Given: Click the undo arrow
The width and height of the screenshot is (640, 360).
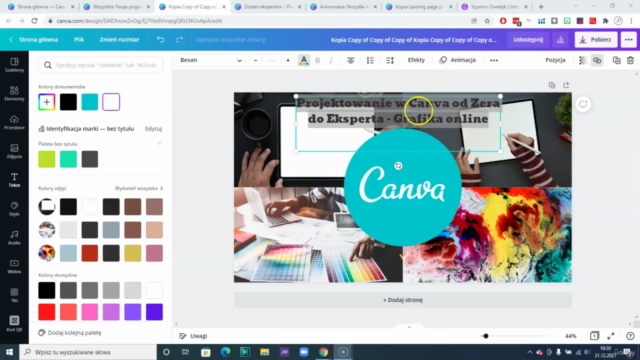Looking at the screenshot, I should pos(160,40).
